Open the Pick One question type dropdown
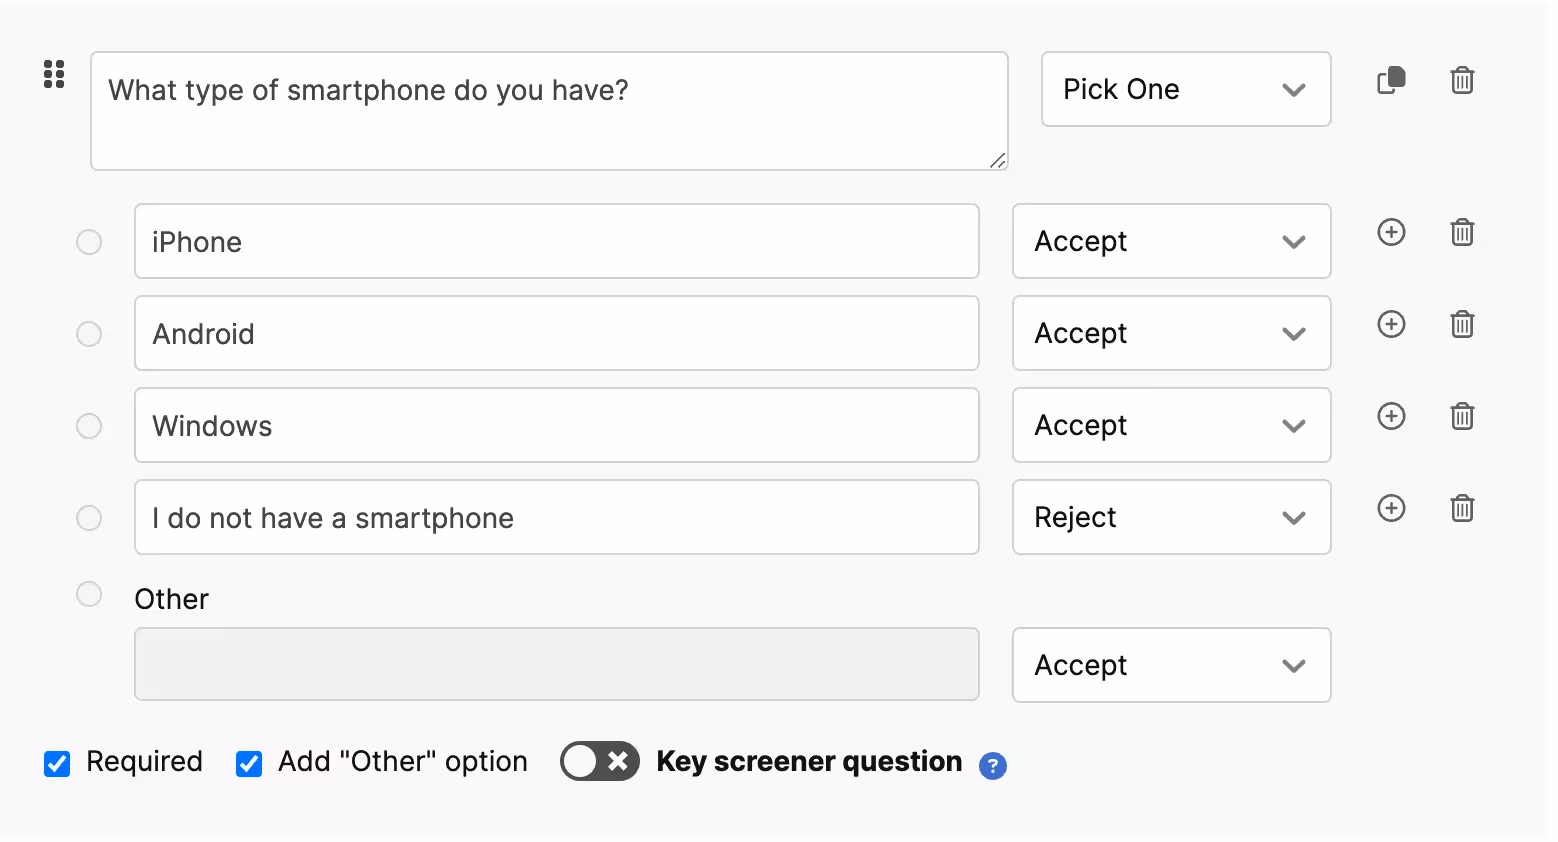This screenshot has height=842, width=1558. [x=1185, y=89]
